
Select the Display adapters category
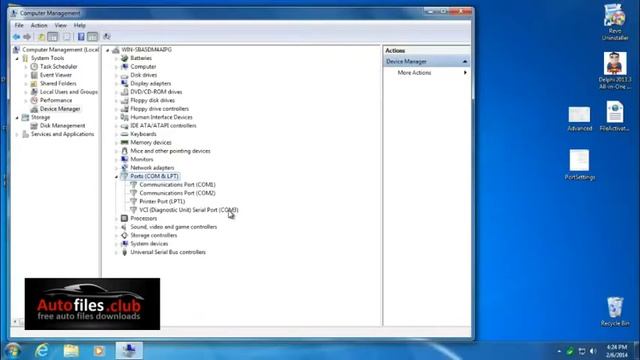(151, 83)
